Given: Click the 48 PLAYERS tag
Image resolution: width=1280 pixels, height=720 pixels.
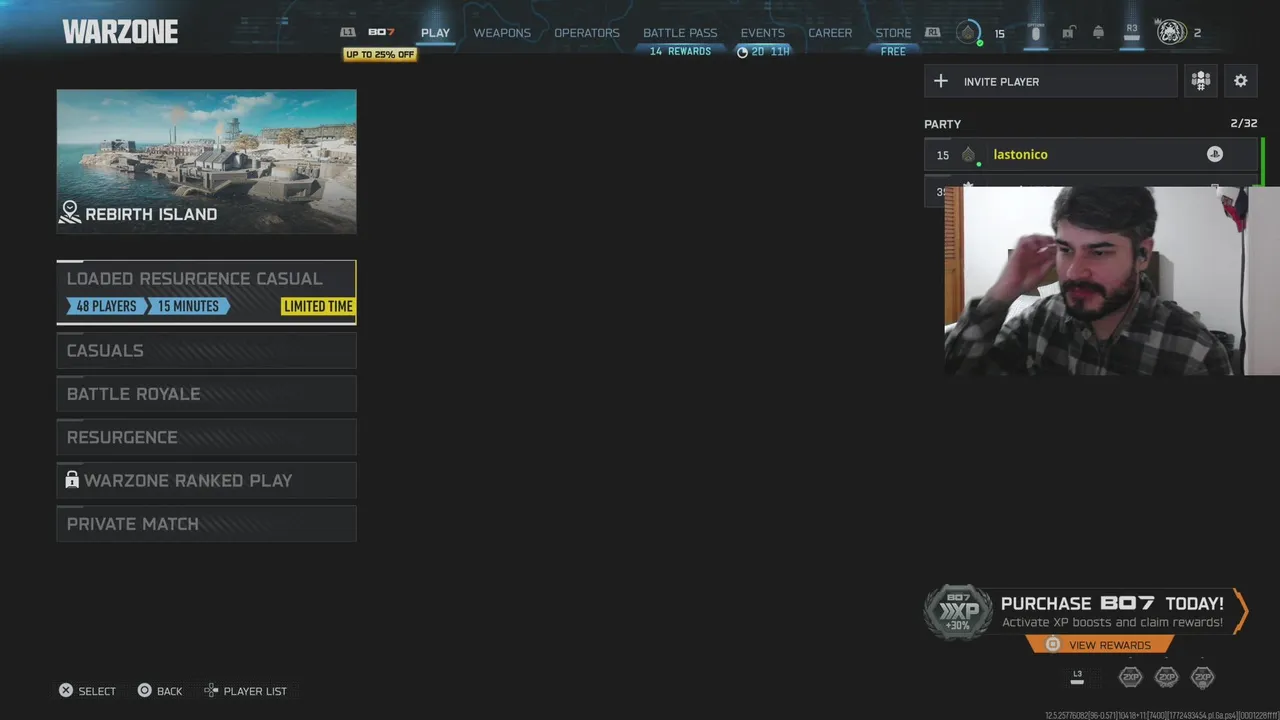Looking at the screenshot, I should tap(105, 306).
